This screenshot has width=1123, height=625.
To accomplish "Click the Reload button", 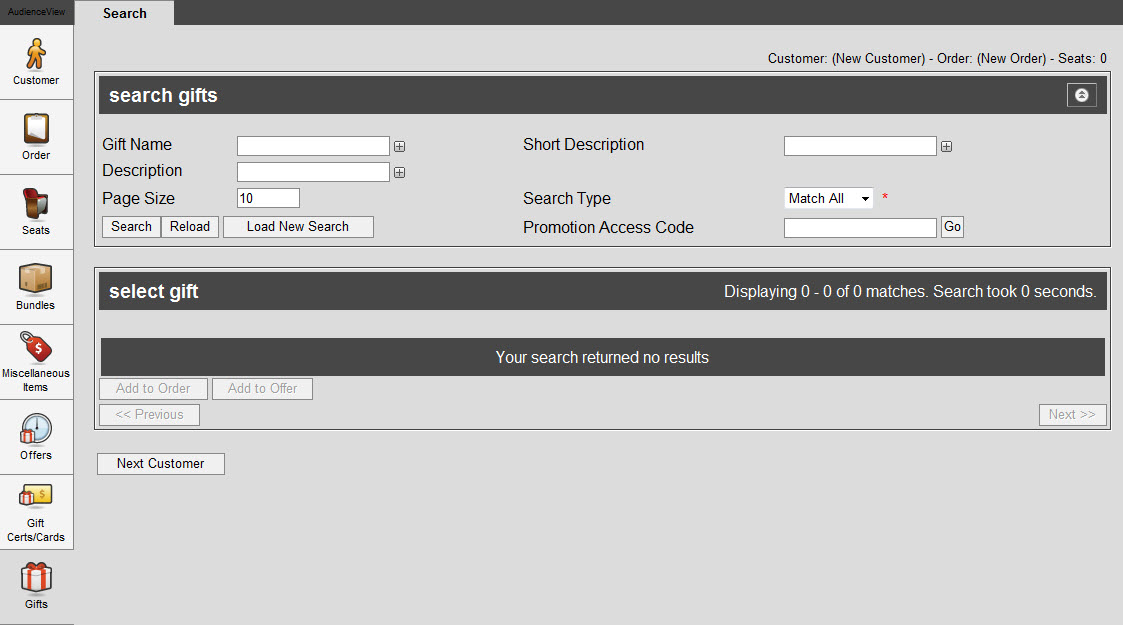I will pyautogui.click(x=190, y=227).
